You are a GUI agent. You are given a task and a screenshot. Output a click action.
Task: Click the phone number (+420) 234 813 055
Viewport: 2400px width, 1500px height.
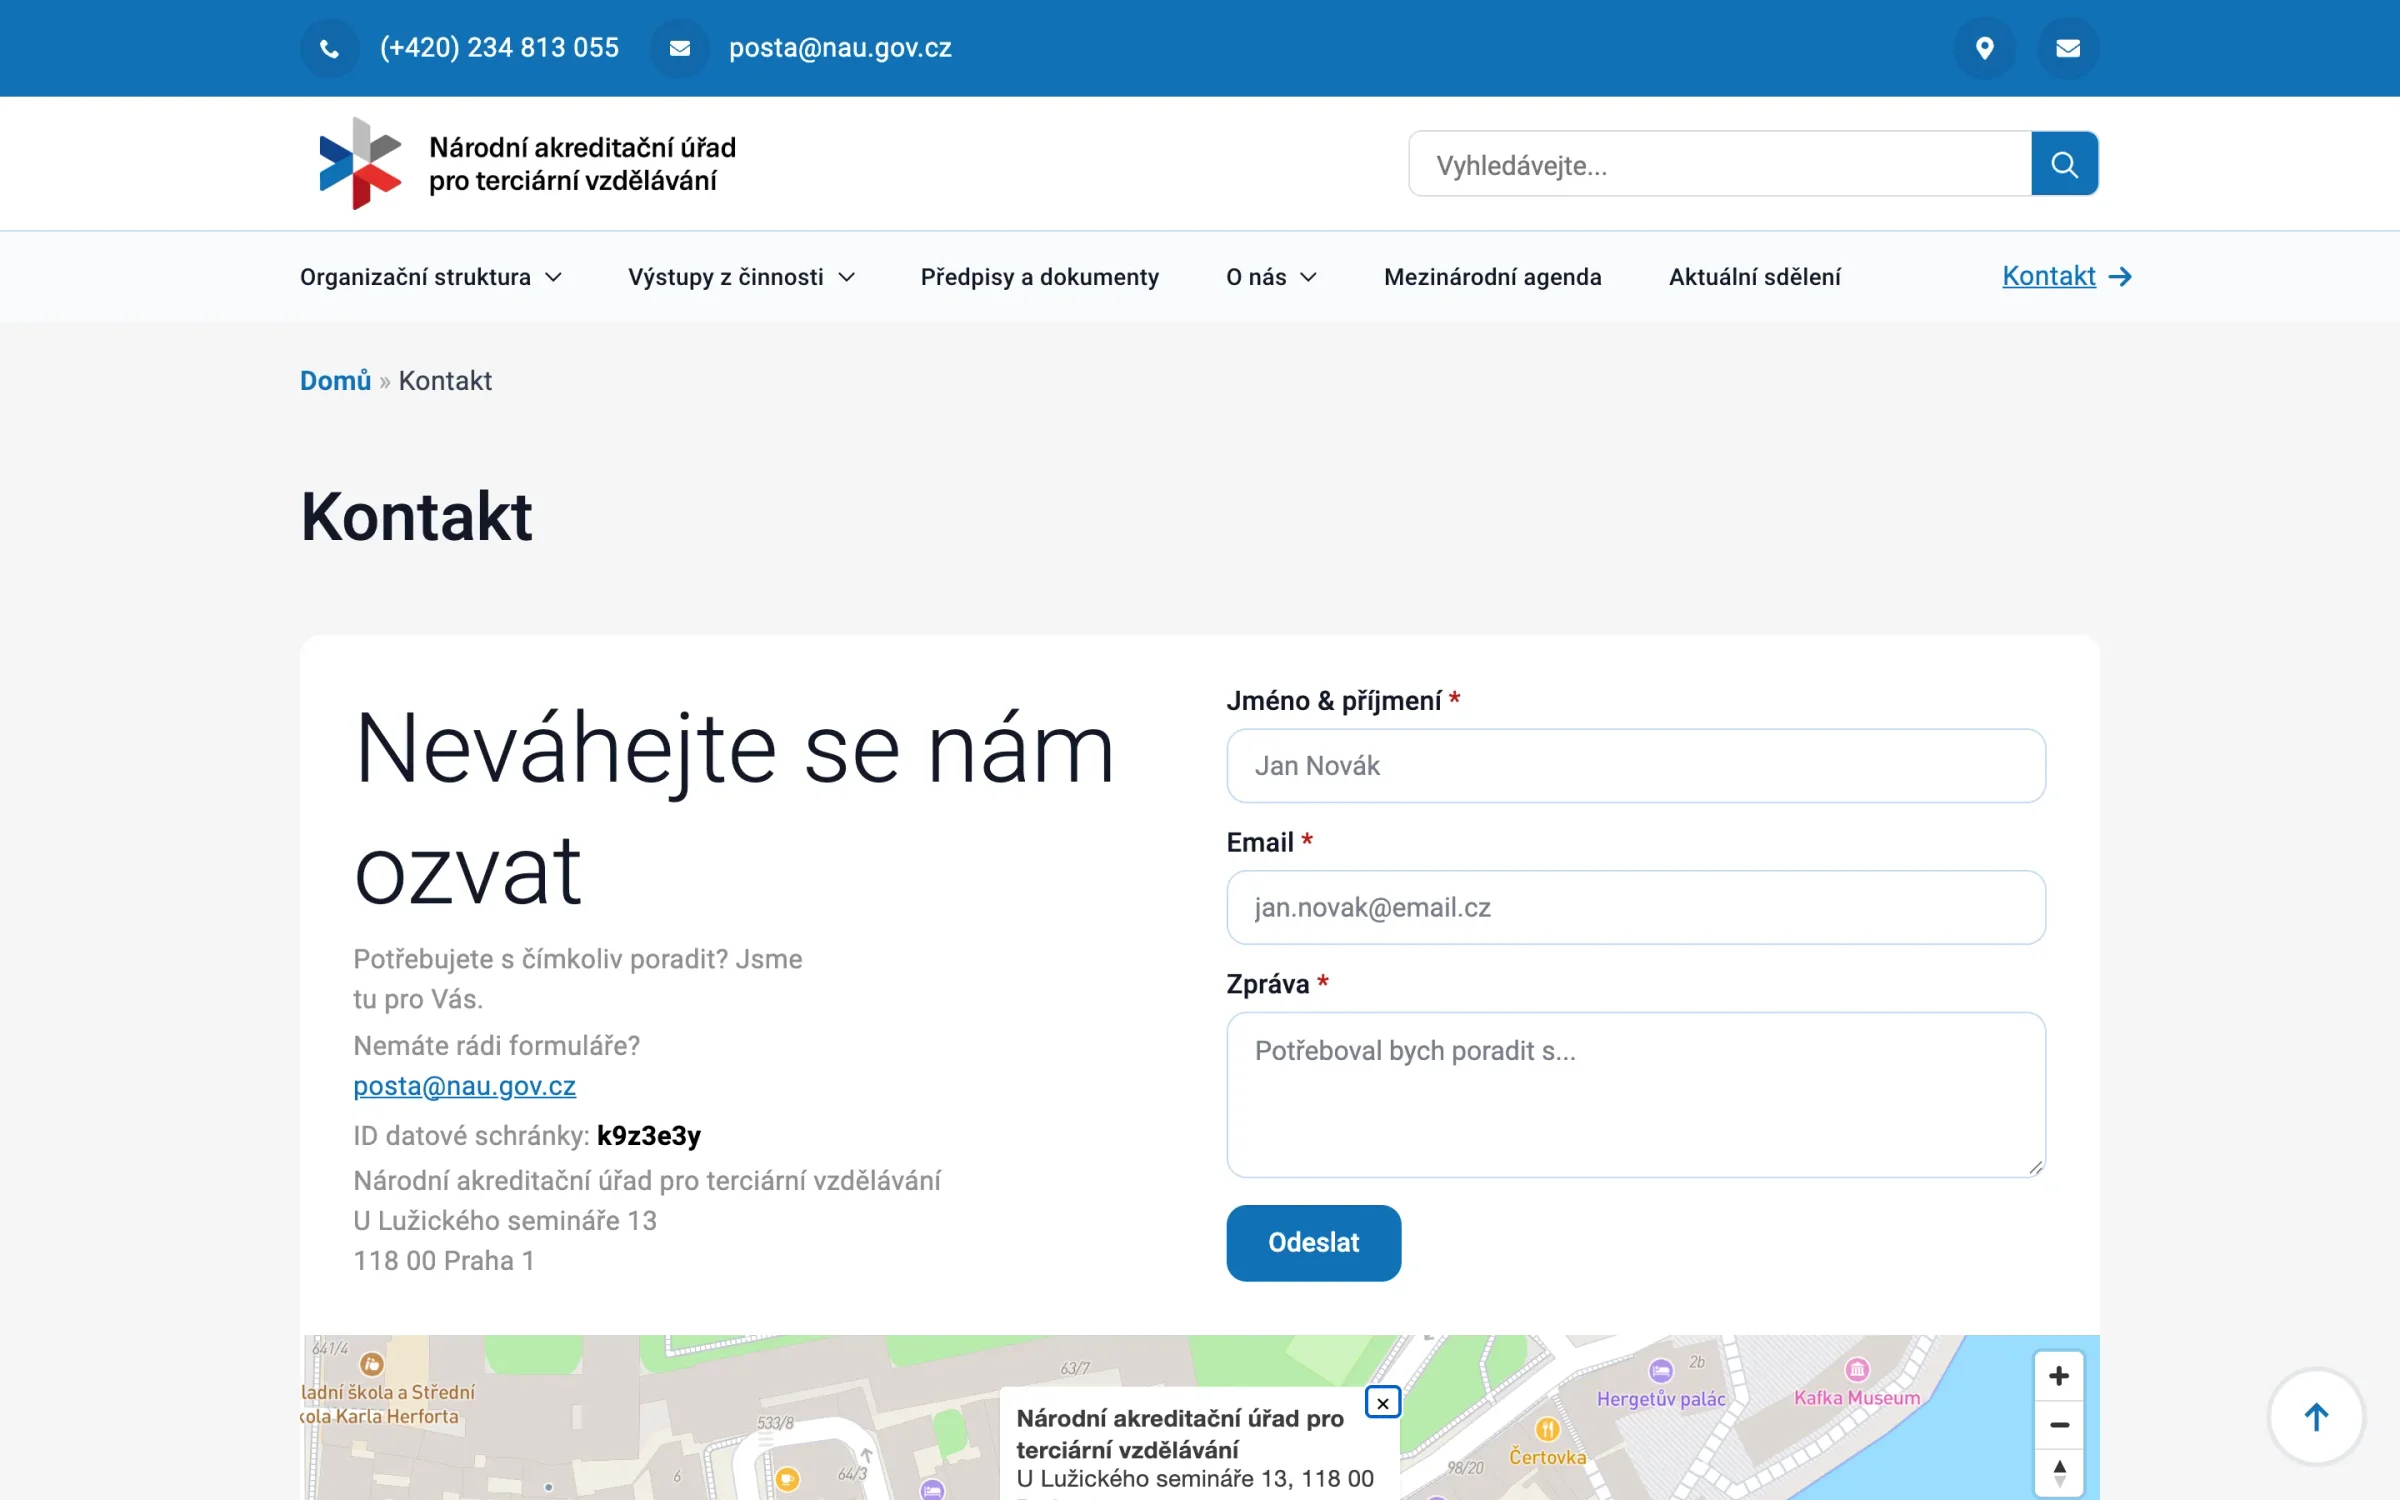[499, 48]
